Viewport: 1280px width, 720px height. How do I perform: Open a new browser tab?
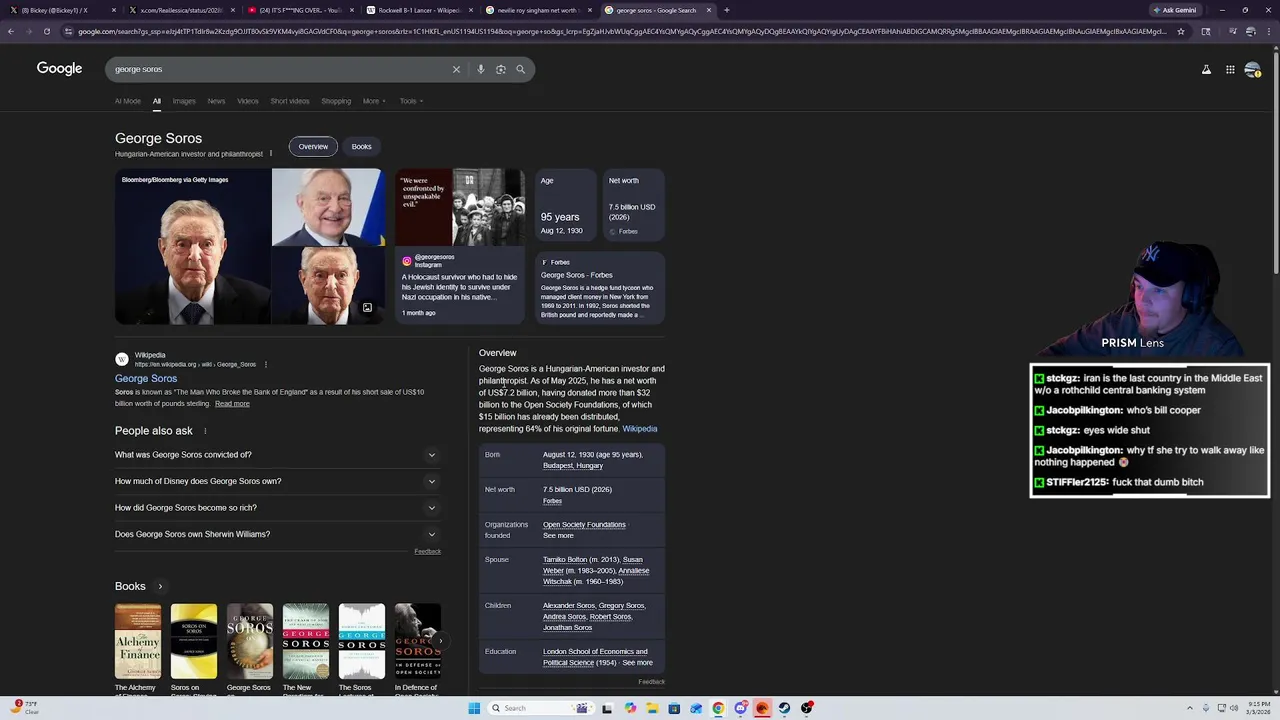click(726, 10)
